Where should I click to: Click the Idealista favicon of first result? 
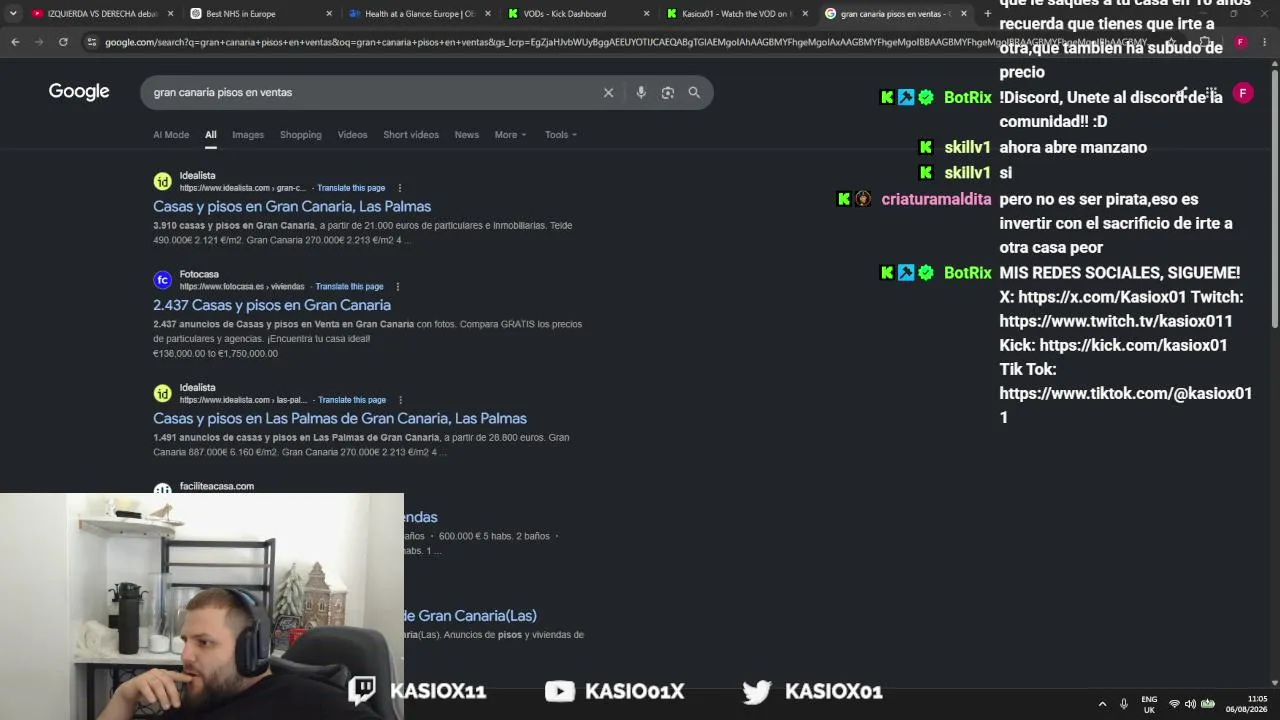[162, 181]
